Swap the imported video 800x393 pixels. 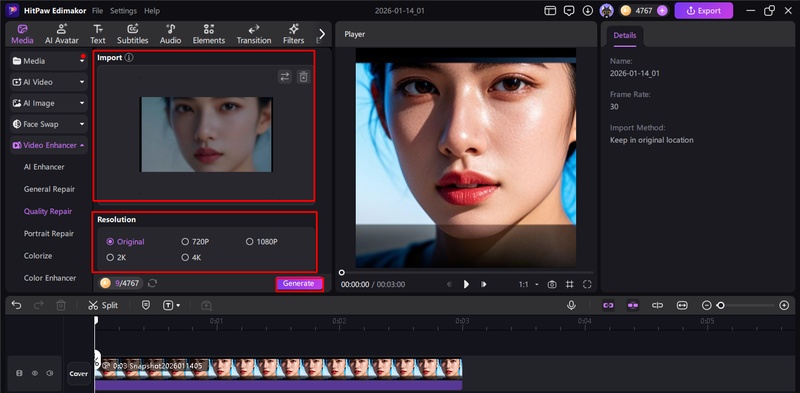[285, 77]
